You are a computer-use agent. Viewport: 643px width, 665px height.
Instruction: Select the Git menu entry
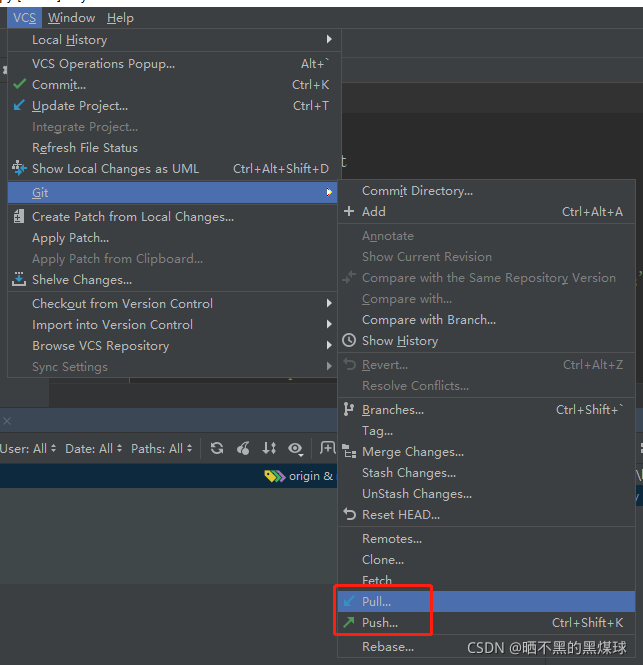point(173,192)
